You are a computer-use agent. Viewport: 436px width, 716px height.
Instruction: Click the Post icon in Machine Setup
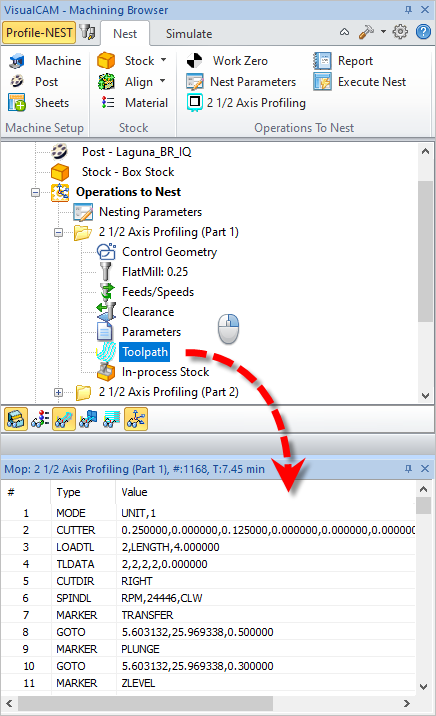(x=17, y=82)
